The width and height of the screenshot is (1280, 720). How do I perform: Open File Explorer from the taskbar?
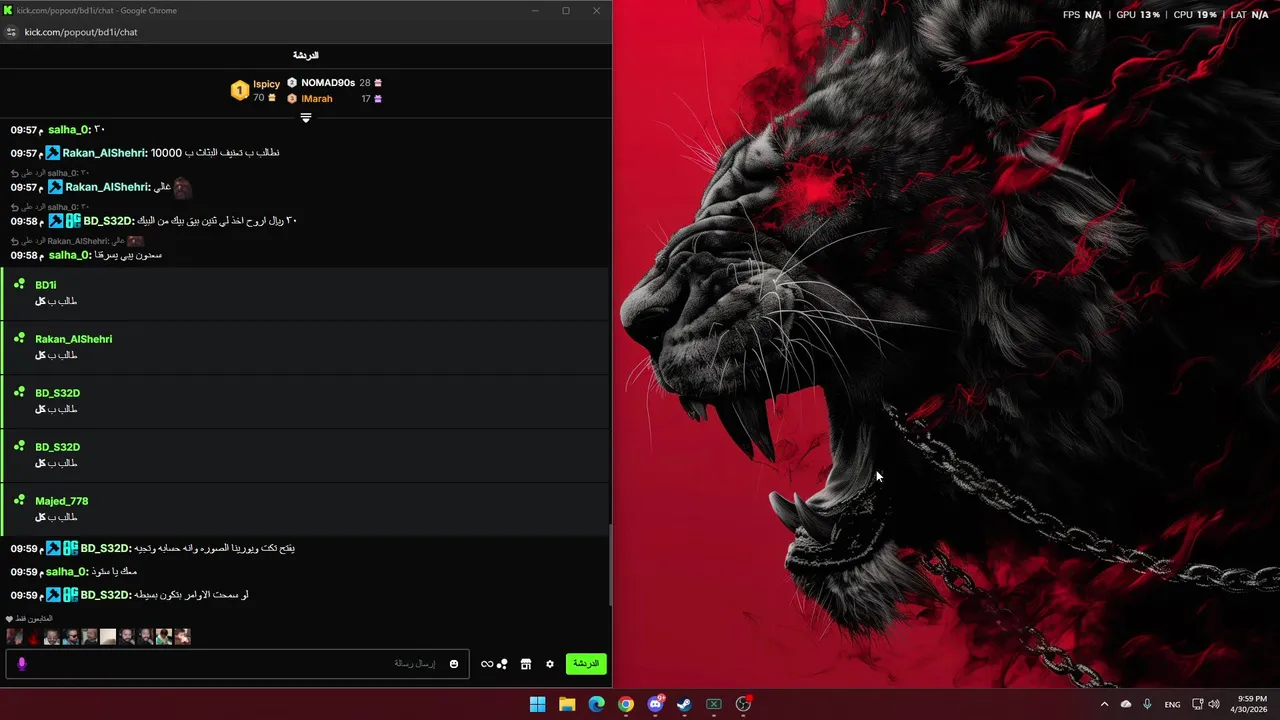point(567,704)
